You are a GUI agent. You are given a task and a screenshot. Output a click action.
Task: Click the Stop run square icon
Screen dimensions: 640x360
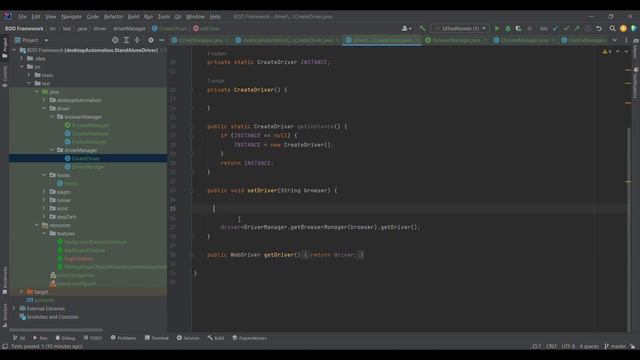[x=529, y=29]
